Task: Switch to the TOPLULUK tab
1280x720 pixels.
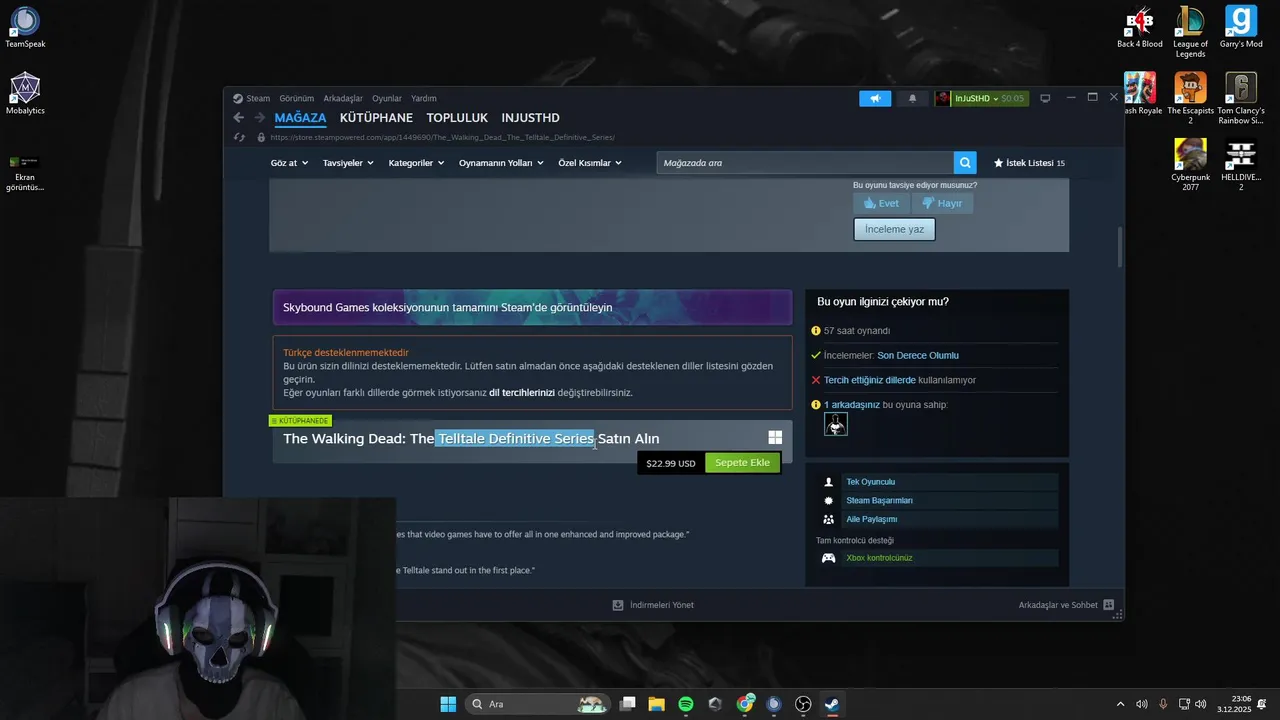Action: coord(457,118)
